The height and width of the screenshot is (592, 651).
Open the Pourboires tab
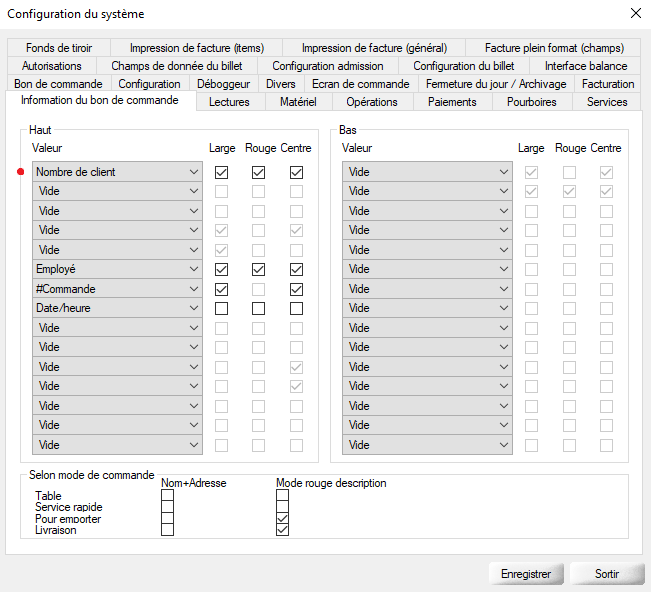[531, 102]
